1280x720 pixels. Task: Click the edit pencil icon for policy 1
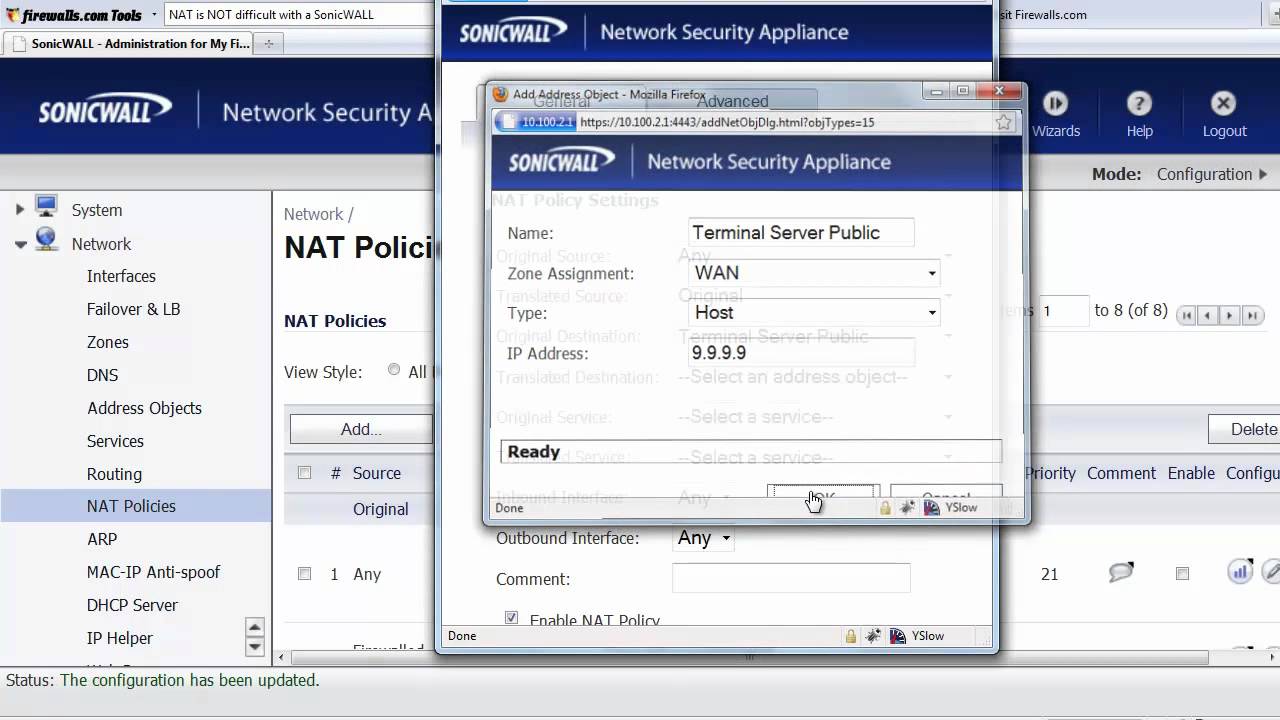coord(1271,572)
